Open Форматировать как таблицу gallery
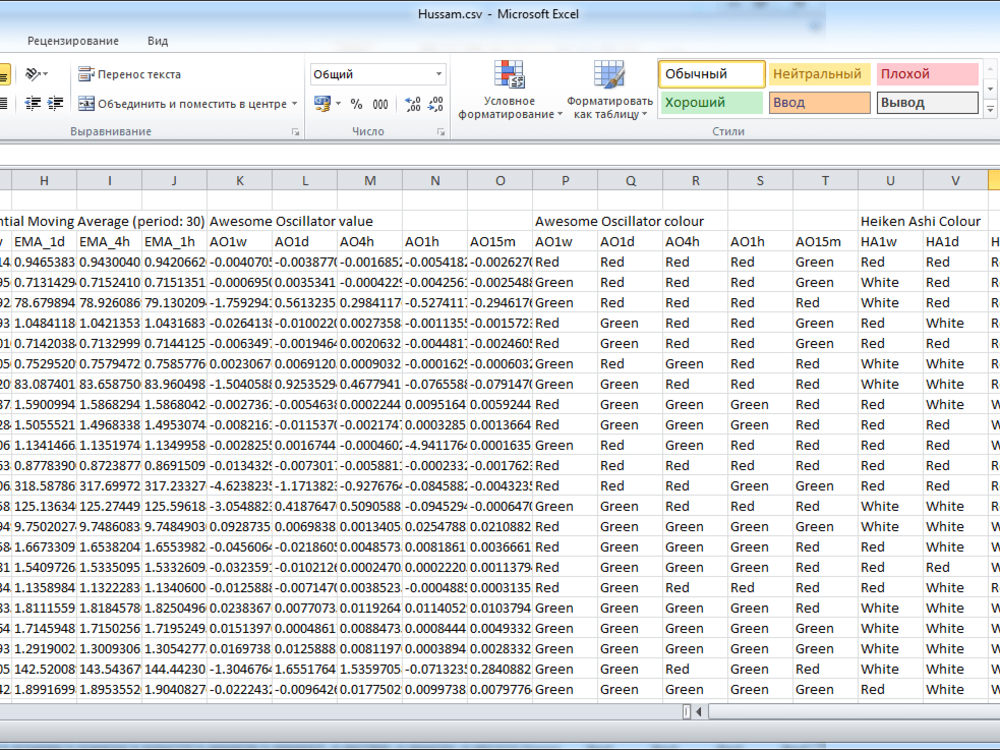This screenshot has width=1000, height=750. pos(610,91)
